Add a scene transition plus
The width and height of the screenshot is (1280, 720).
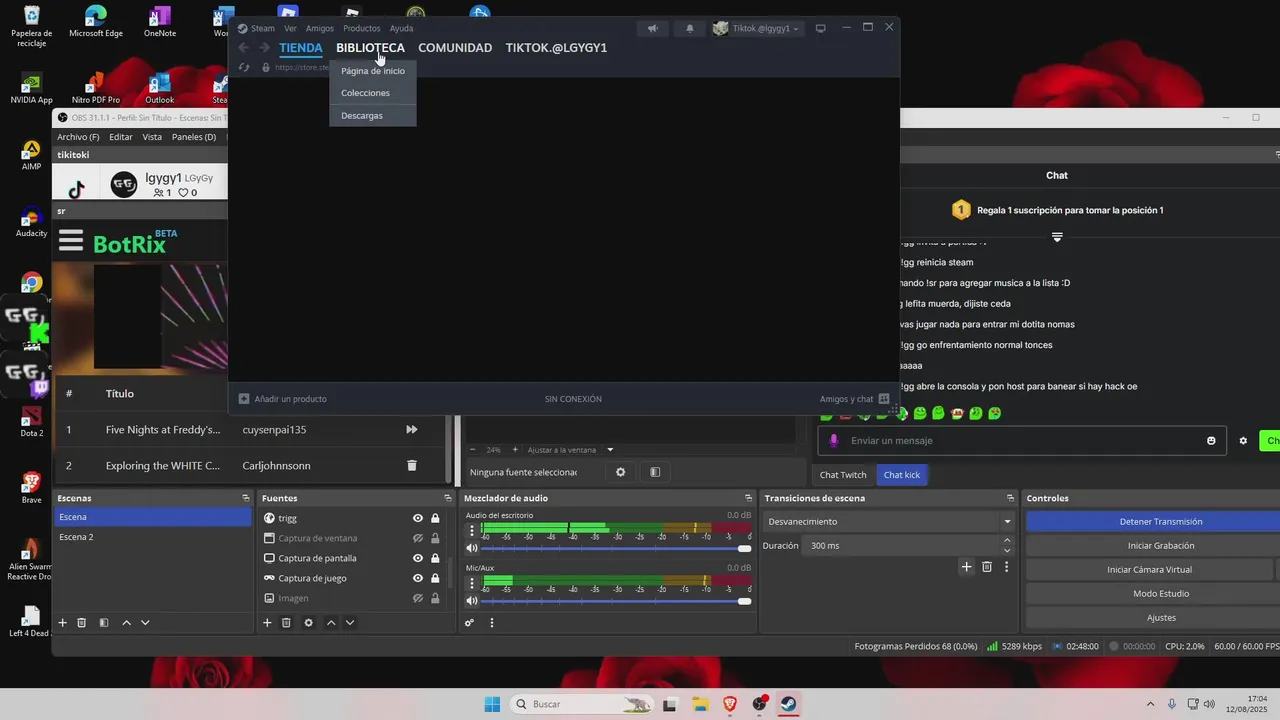click(966, 567)
